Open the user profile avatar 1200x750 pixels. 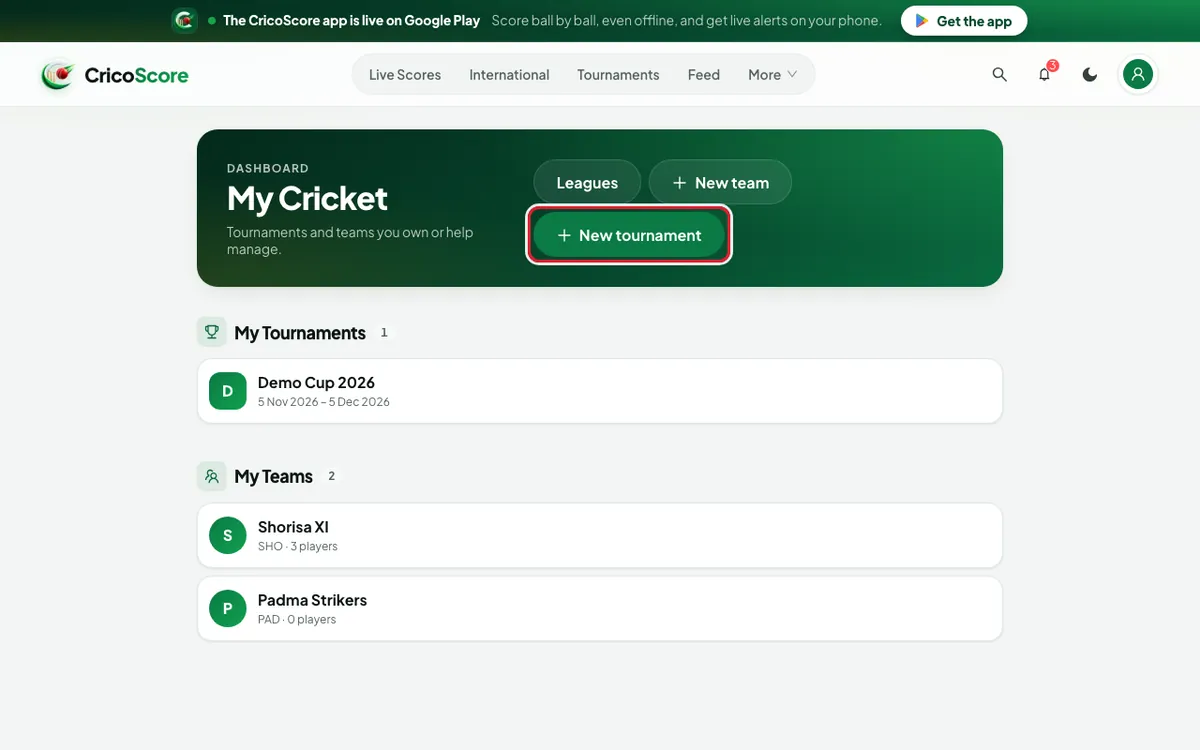coord(1138,74)
